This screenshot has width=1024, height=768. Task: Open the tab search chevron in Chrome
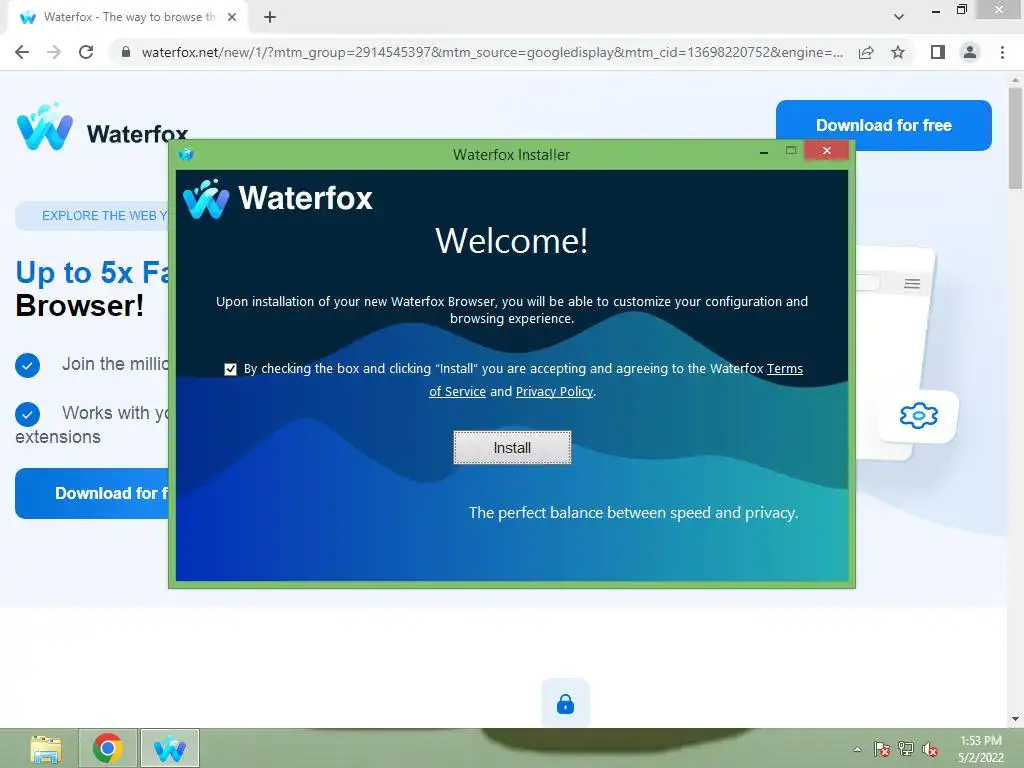pyautogui.click(x=899, y=17)
